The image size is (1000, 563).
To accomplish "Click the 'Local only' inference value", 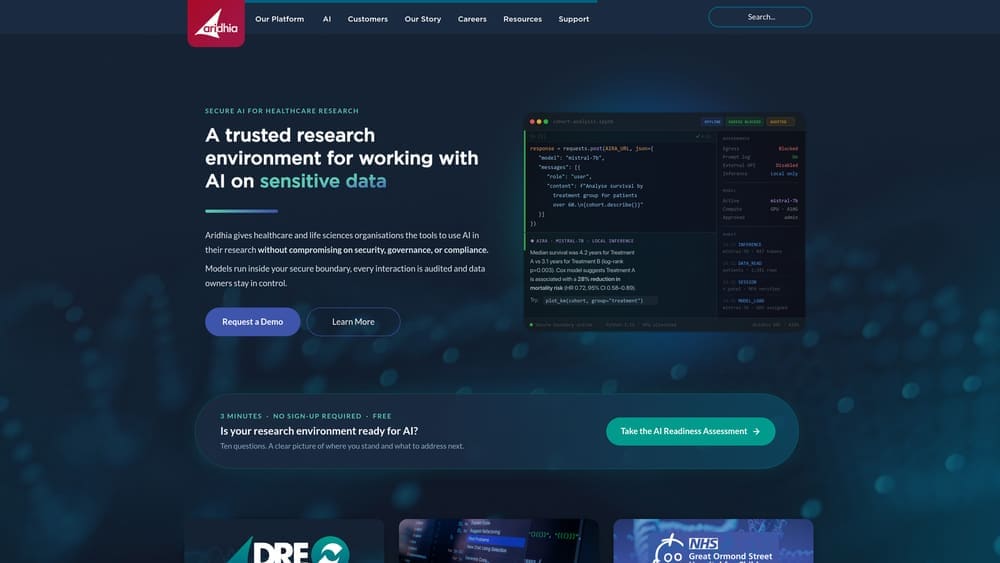I will (x=784, y=173).
